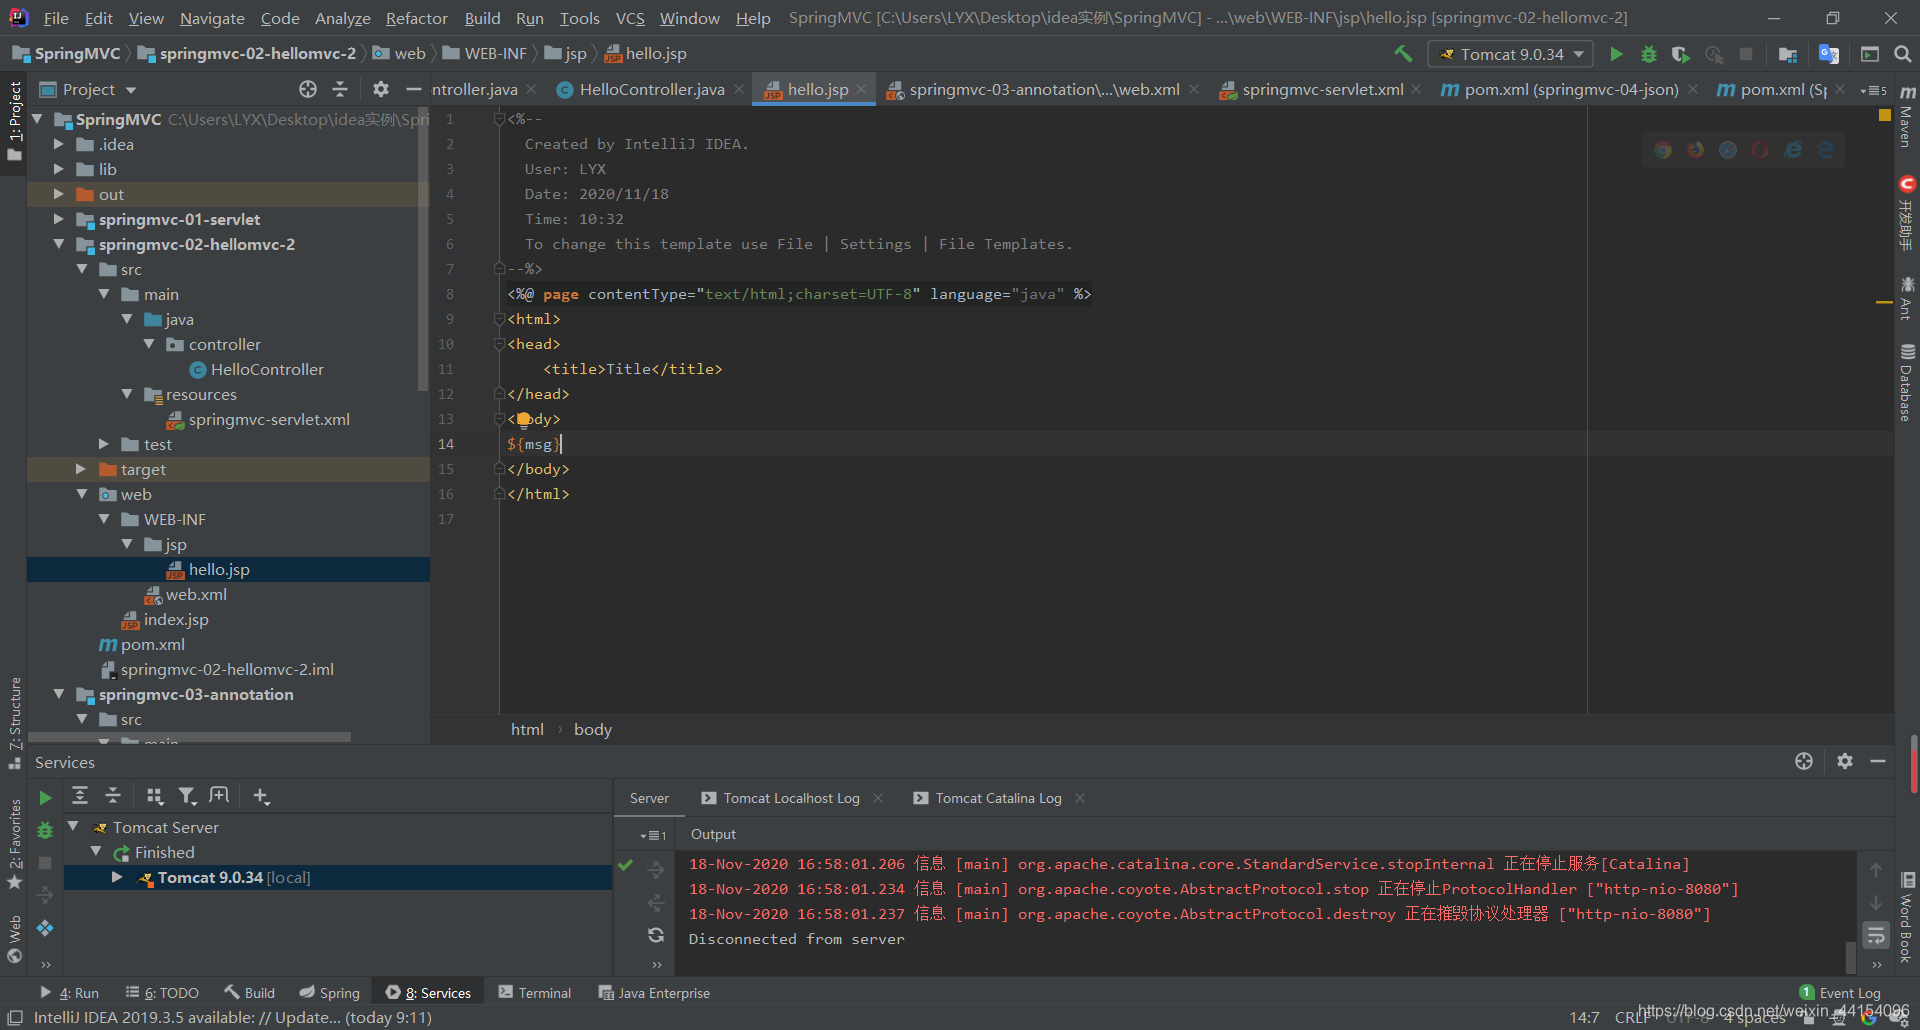Expand the target folder
Image resolution: width=1920 pixels, height=1030 pixels.
81,469
